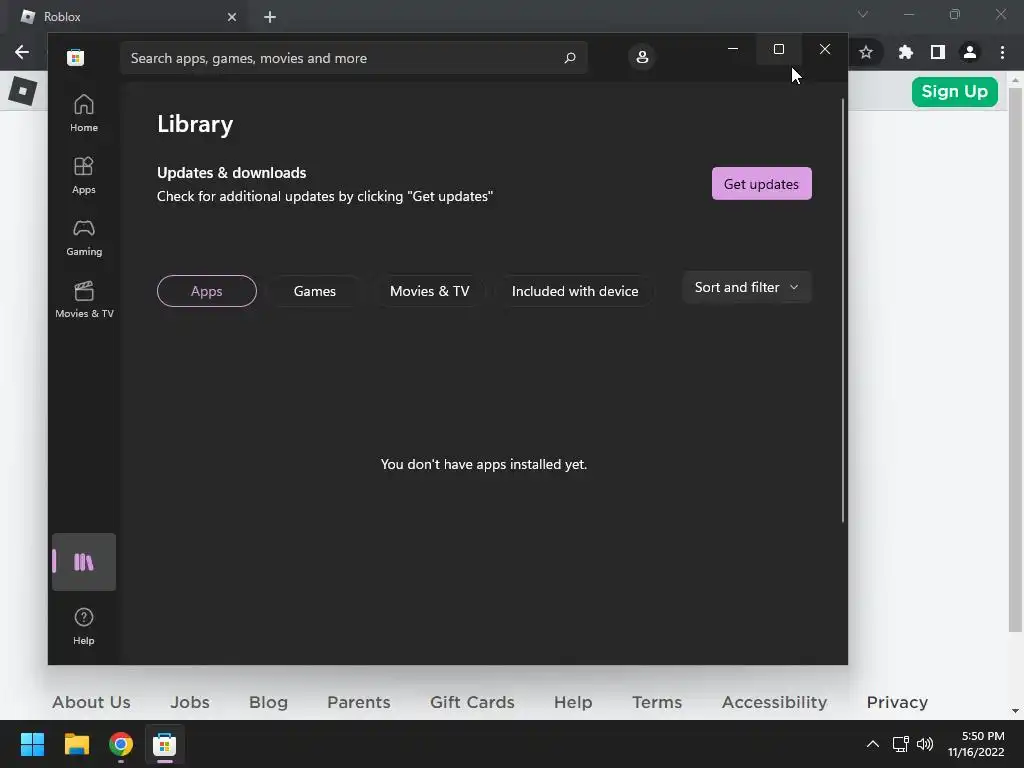This screenshot has height=768, width=1024.
Task: Open Terms footer link
Action: 657,702
